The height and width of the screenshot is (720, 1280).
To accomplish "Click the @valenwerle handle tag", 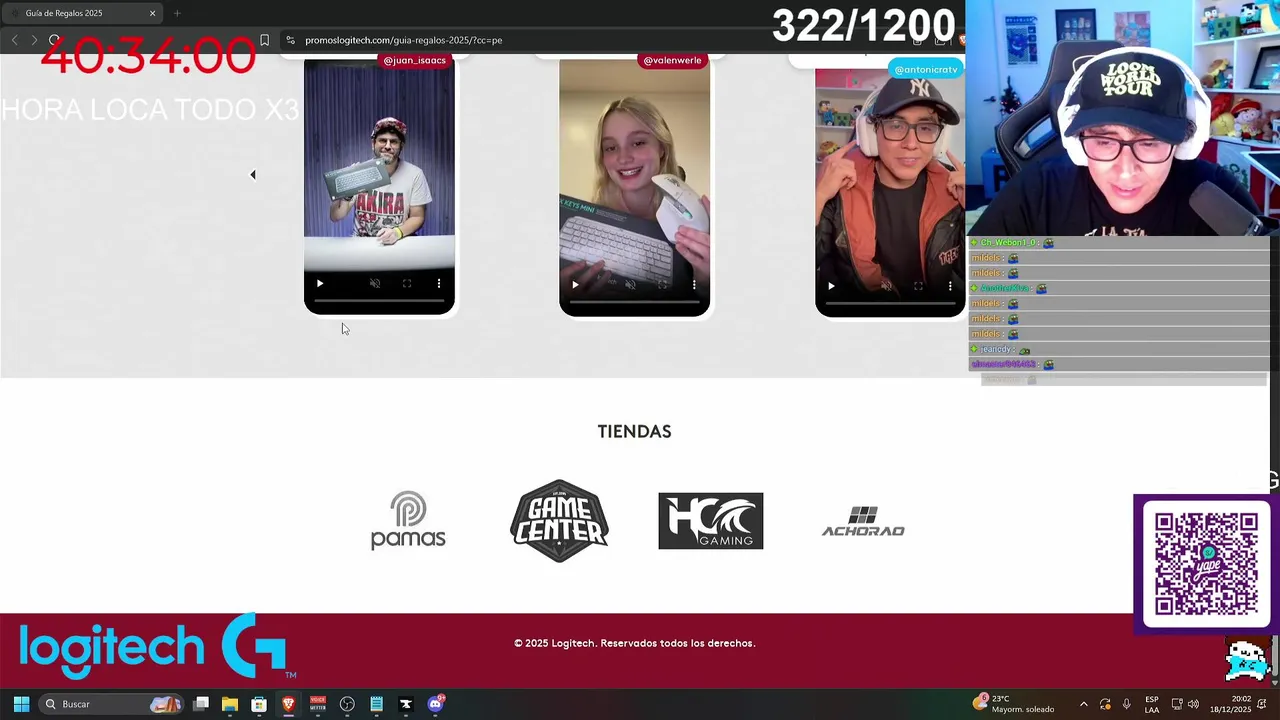I will 672,60.
